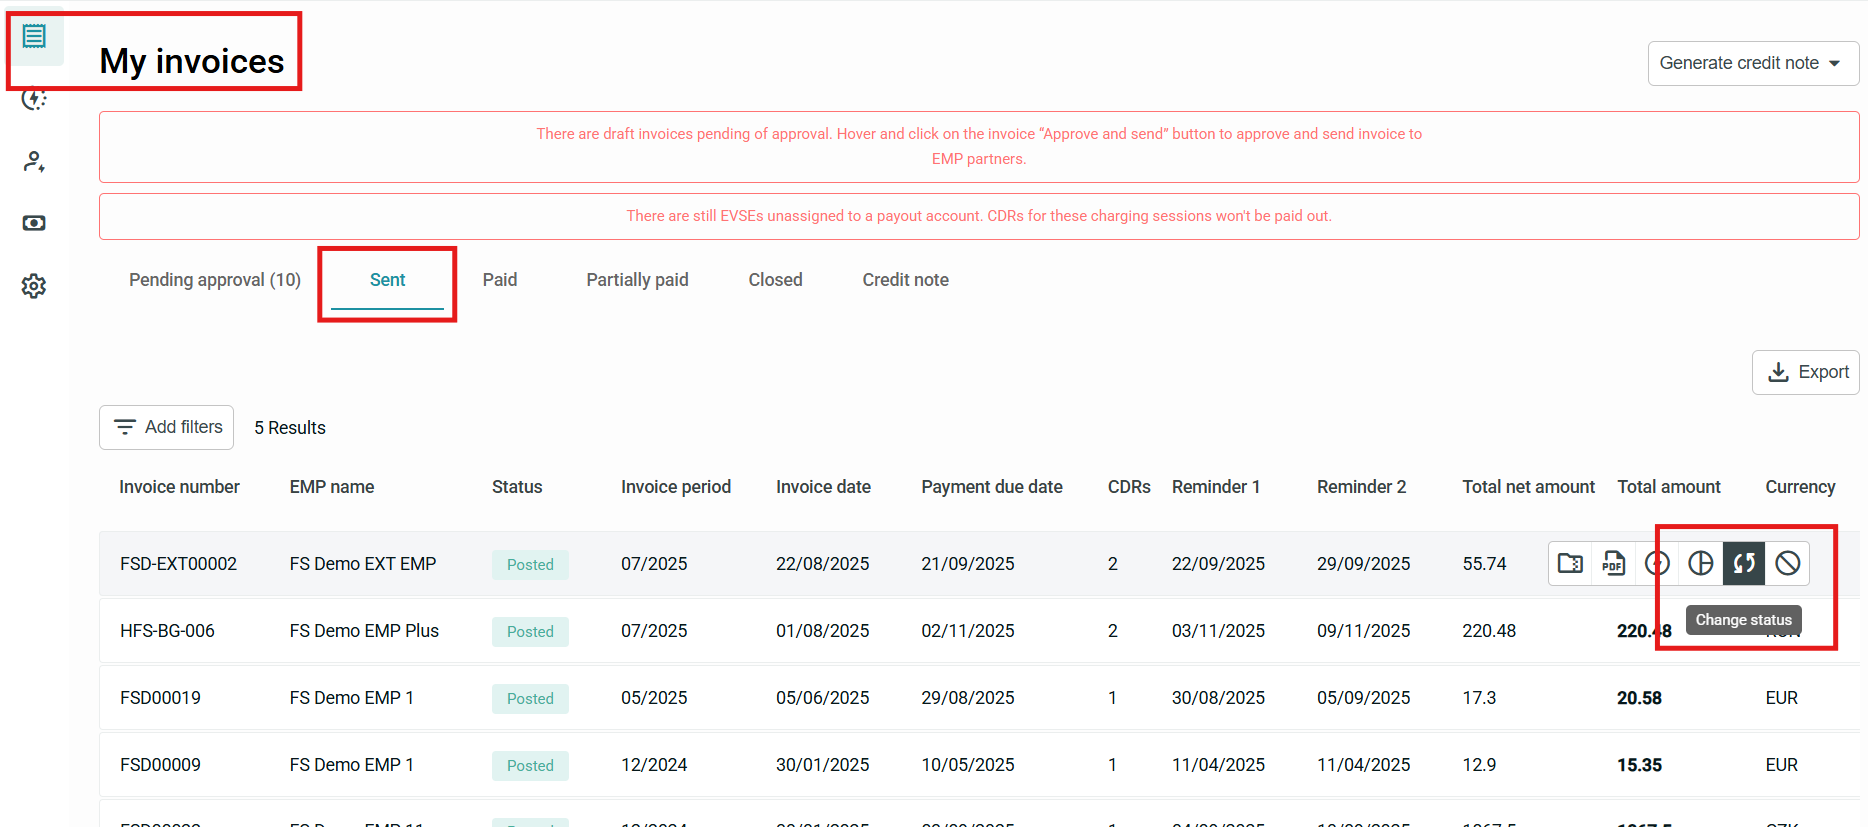1868x827 pixels.
Task: Open the payouts money icon in sidebar
Action: click(34, 223)
